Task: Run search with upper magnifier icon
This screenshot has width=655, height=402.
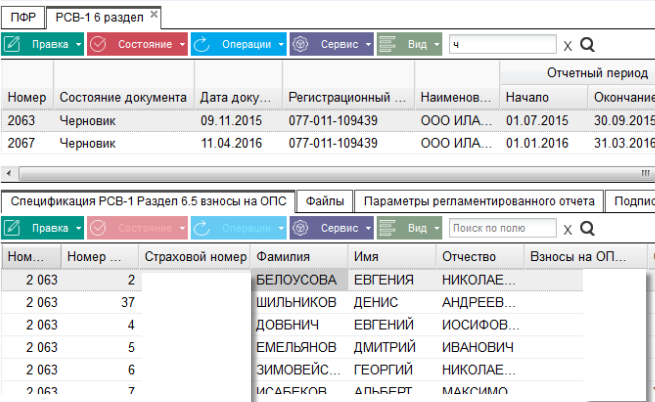Action: point(587,44)
